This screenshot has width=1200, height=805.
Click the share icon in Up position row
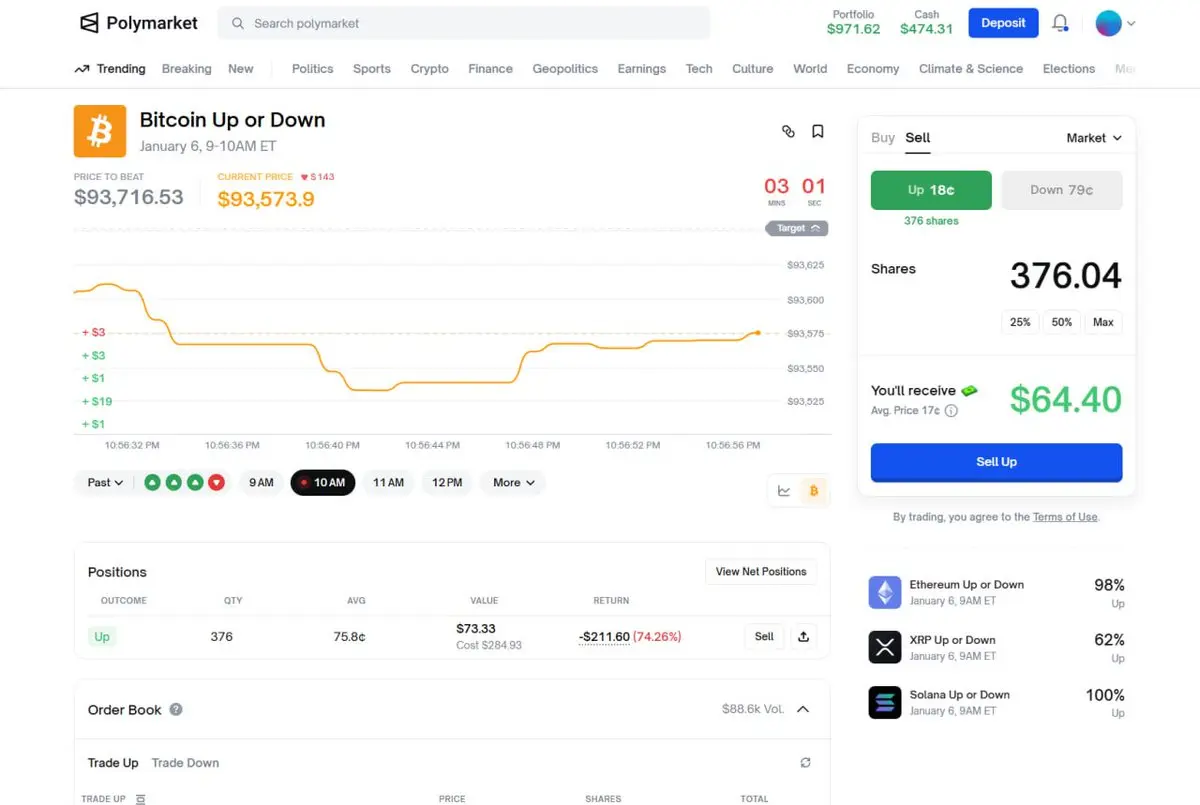803,636
